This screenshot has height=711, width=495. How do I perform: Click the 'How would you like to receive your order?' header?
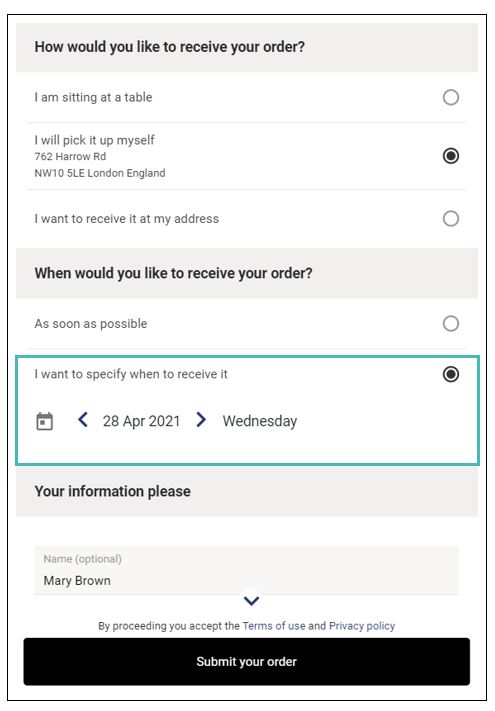(x=170, y=47)
